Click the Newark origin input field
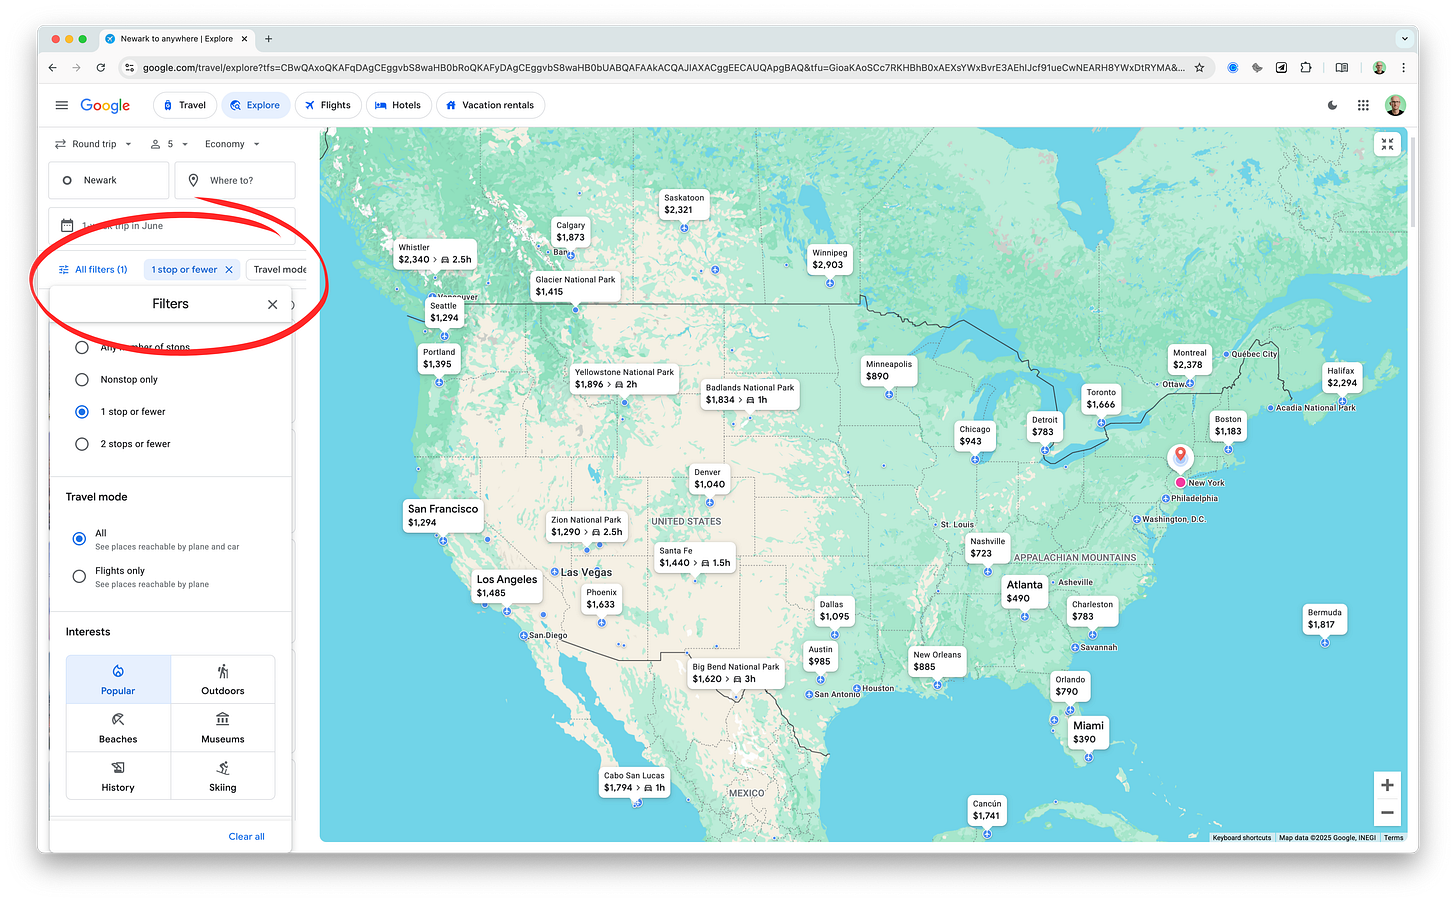 pyautogui.click(x=108, y=181)
